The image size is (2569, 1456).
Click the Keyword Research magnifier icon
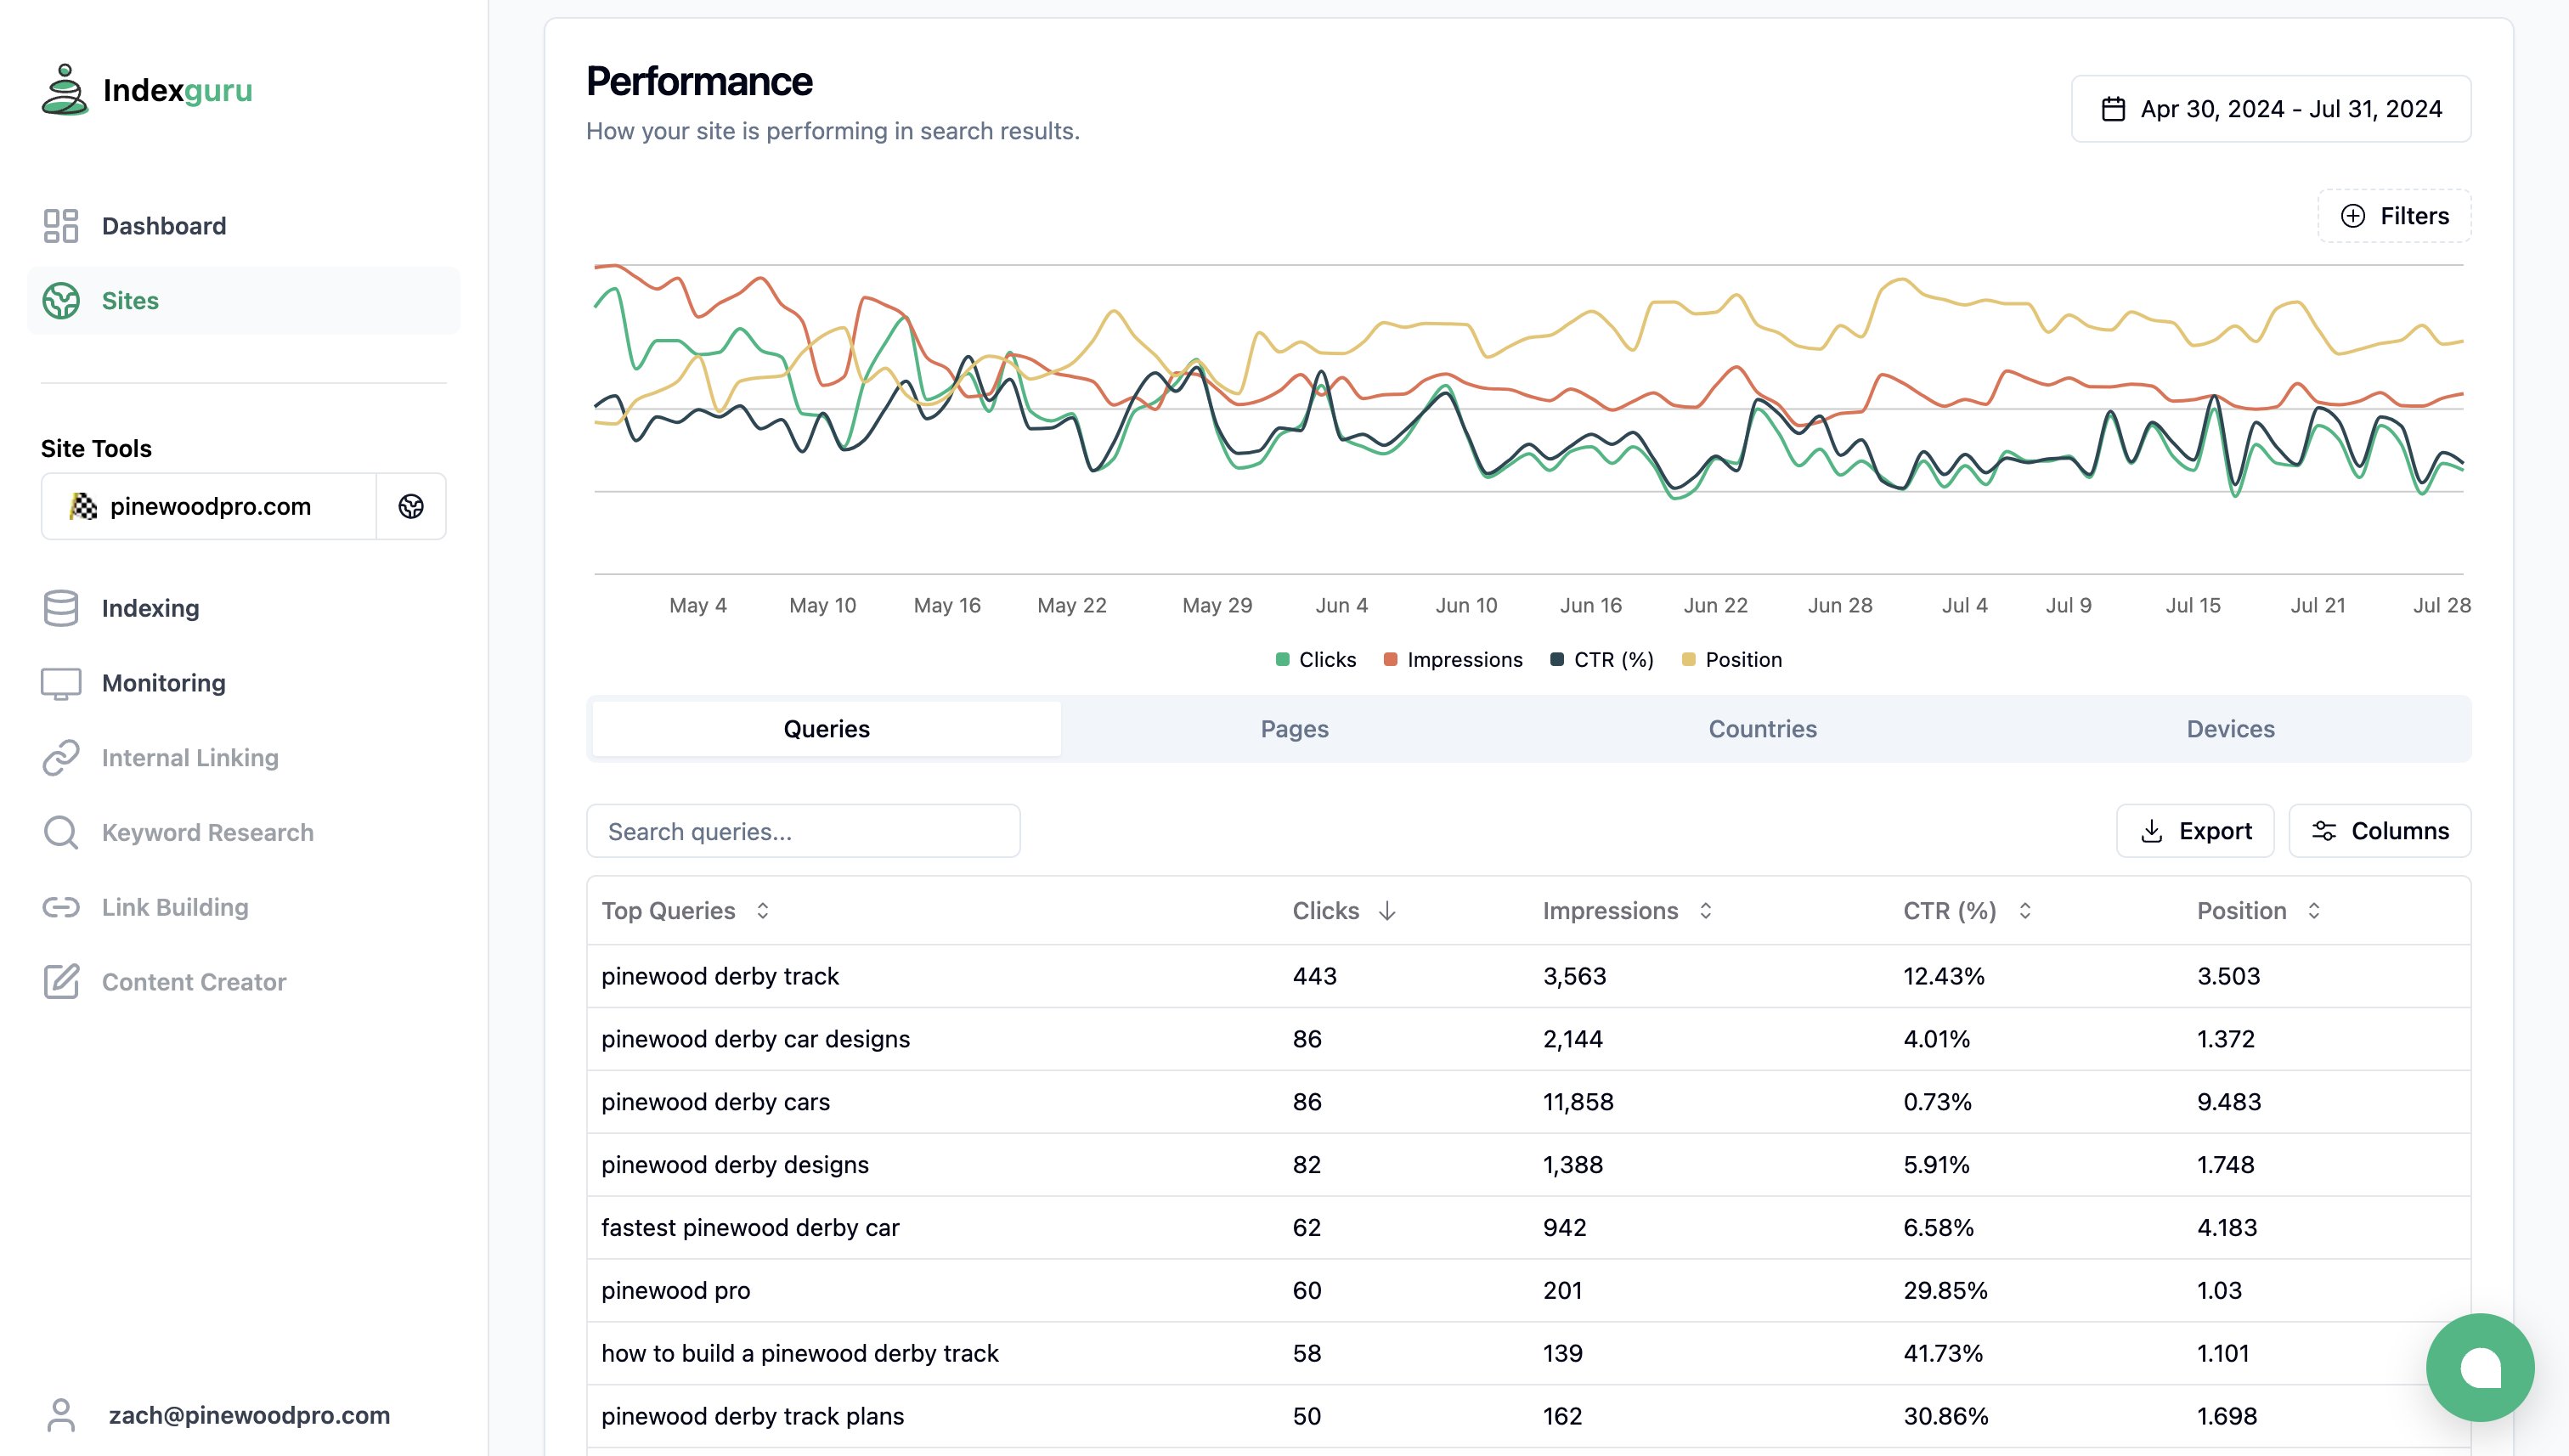(x=61, y=833)
